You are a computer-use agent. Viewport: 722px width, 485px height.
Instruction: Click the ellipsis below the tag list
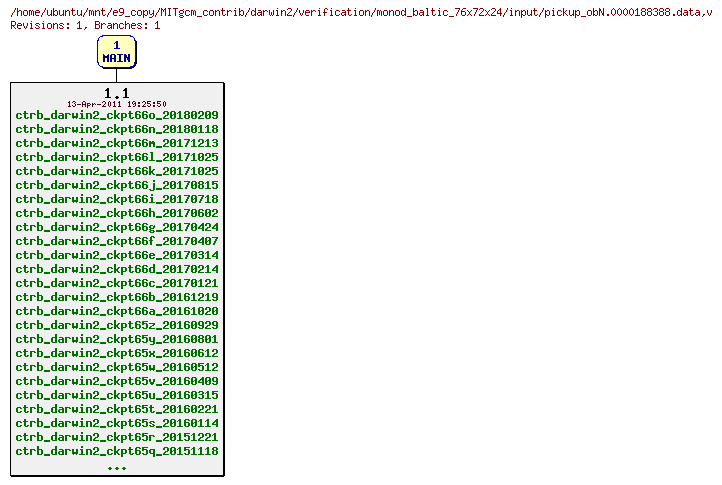point(117,468)
